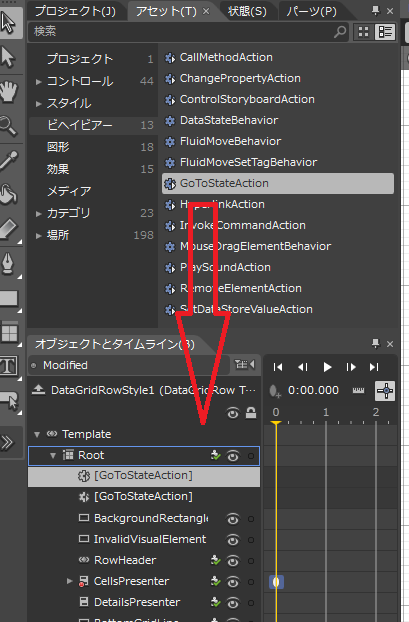Open the アセット(T) tab
The width and height of the screenshot is (409, 622).
point(166,12)
